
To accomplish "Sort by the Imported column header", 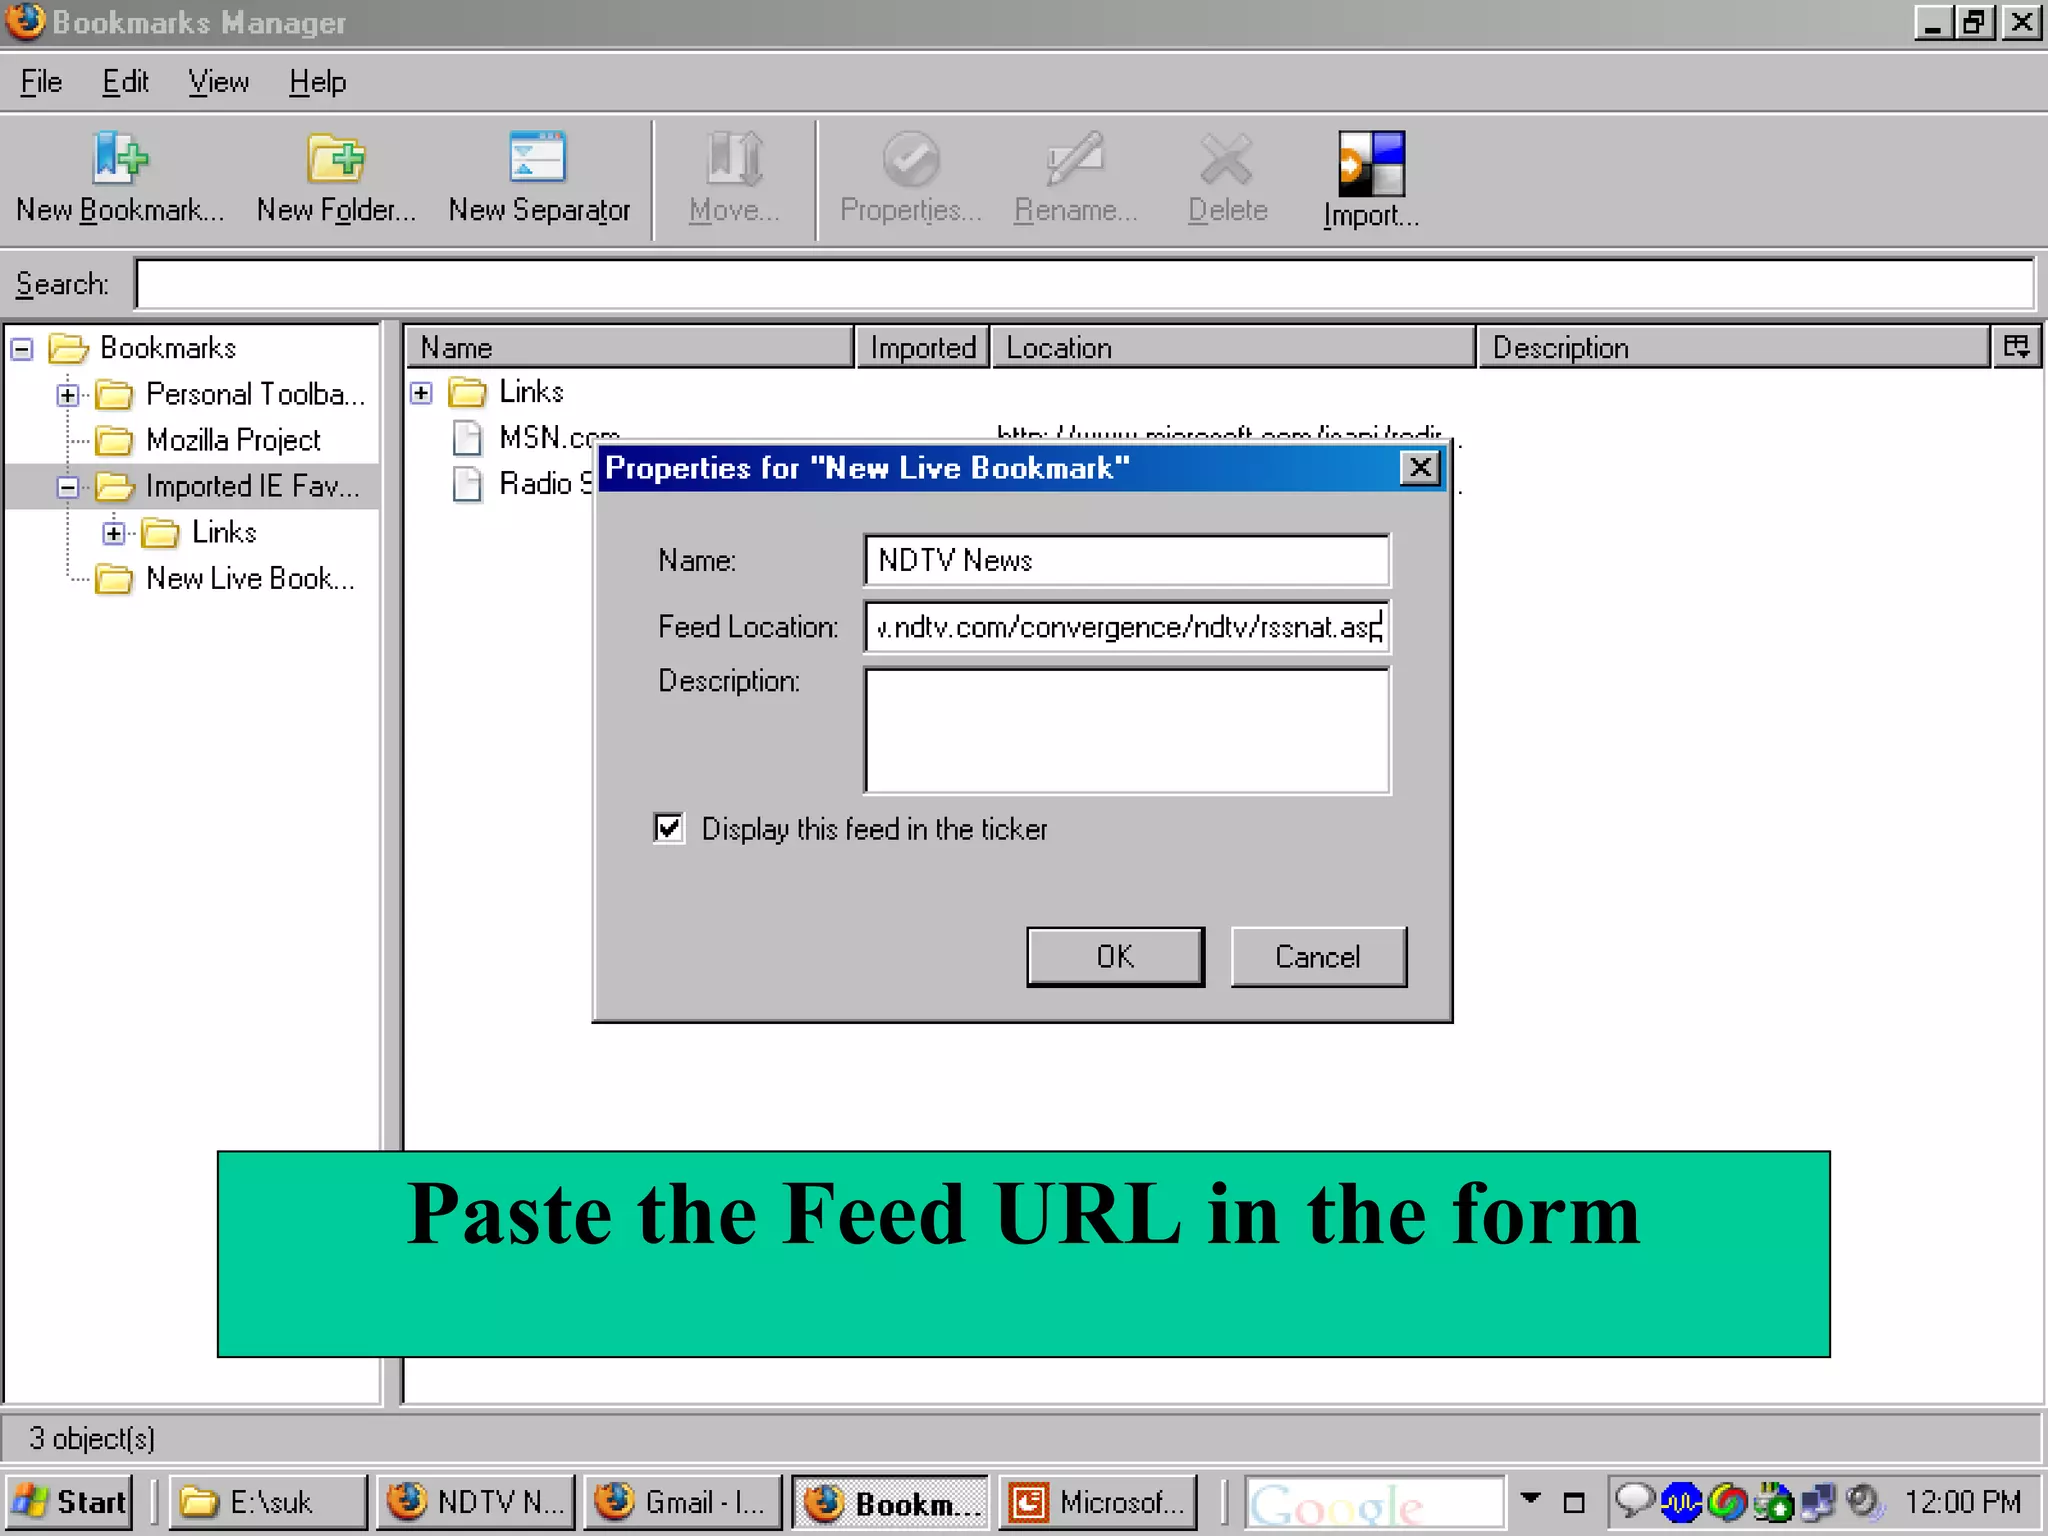I will [923, 347].
